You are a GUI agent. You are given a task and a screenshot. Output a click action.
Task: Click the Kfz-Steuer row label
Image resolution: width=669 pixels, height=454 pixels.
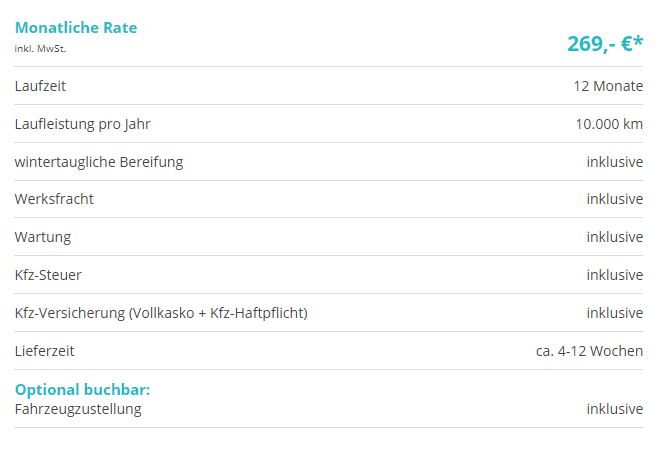[48, 275]
